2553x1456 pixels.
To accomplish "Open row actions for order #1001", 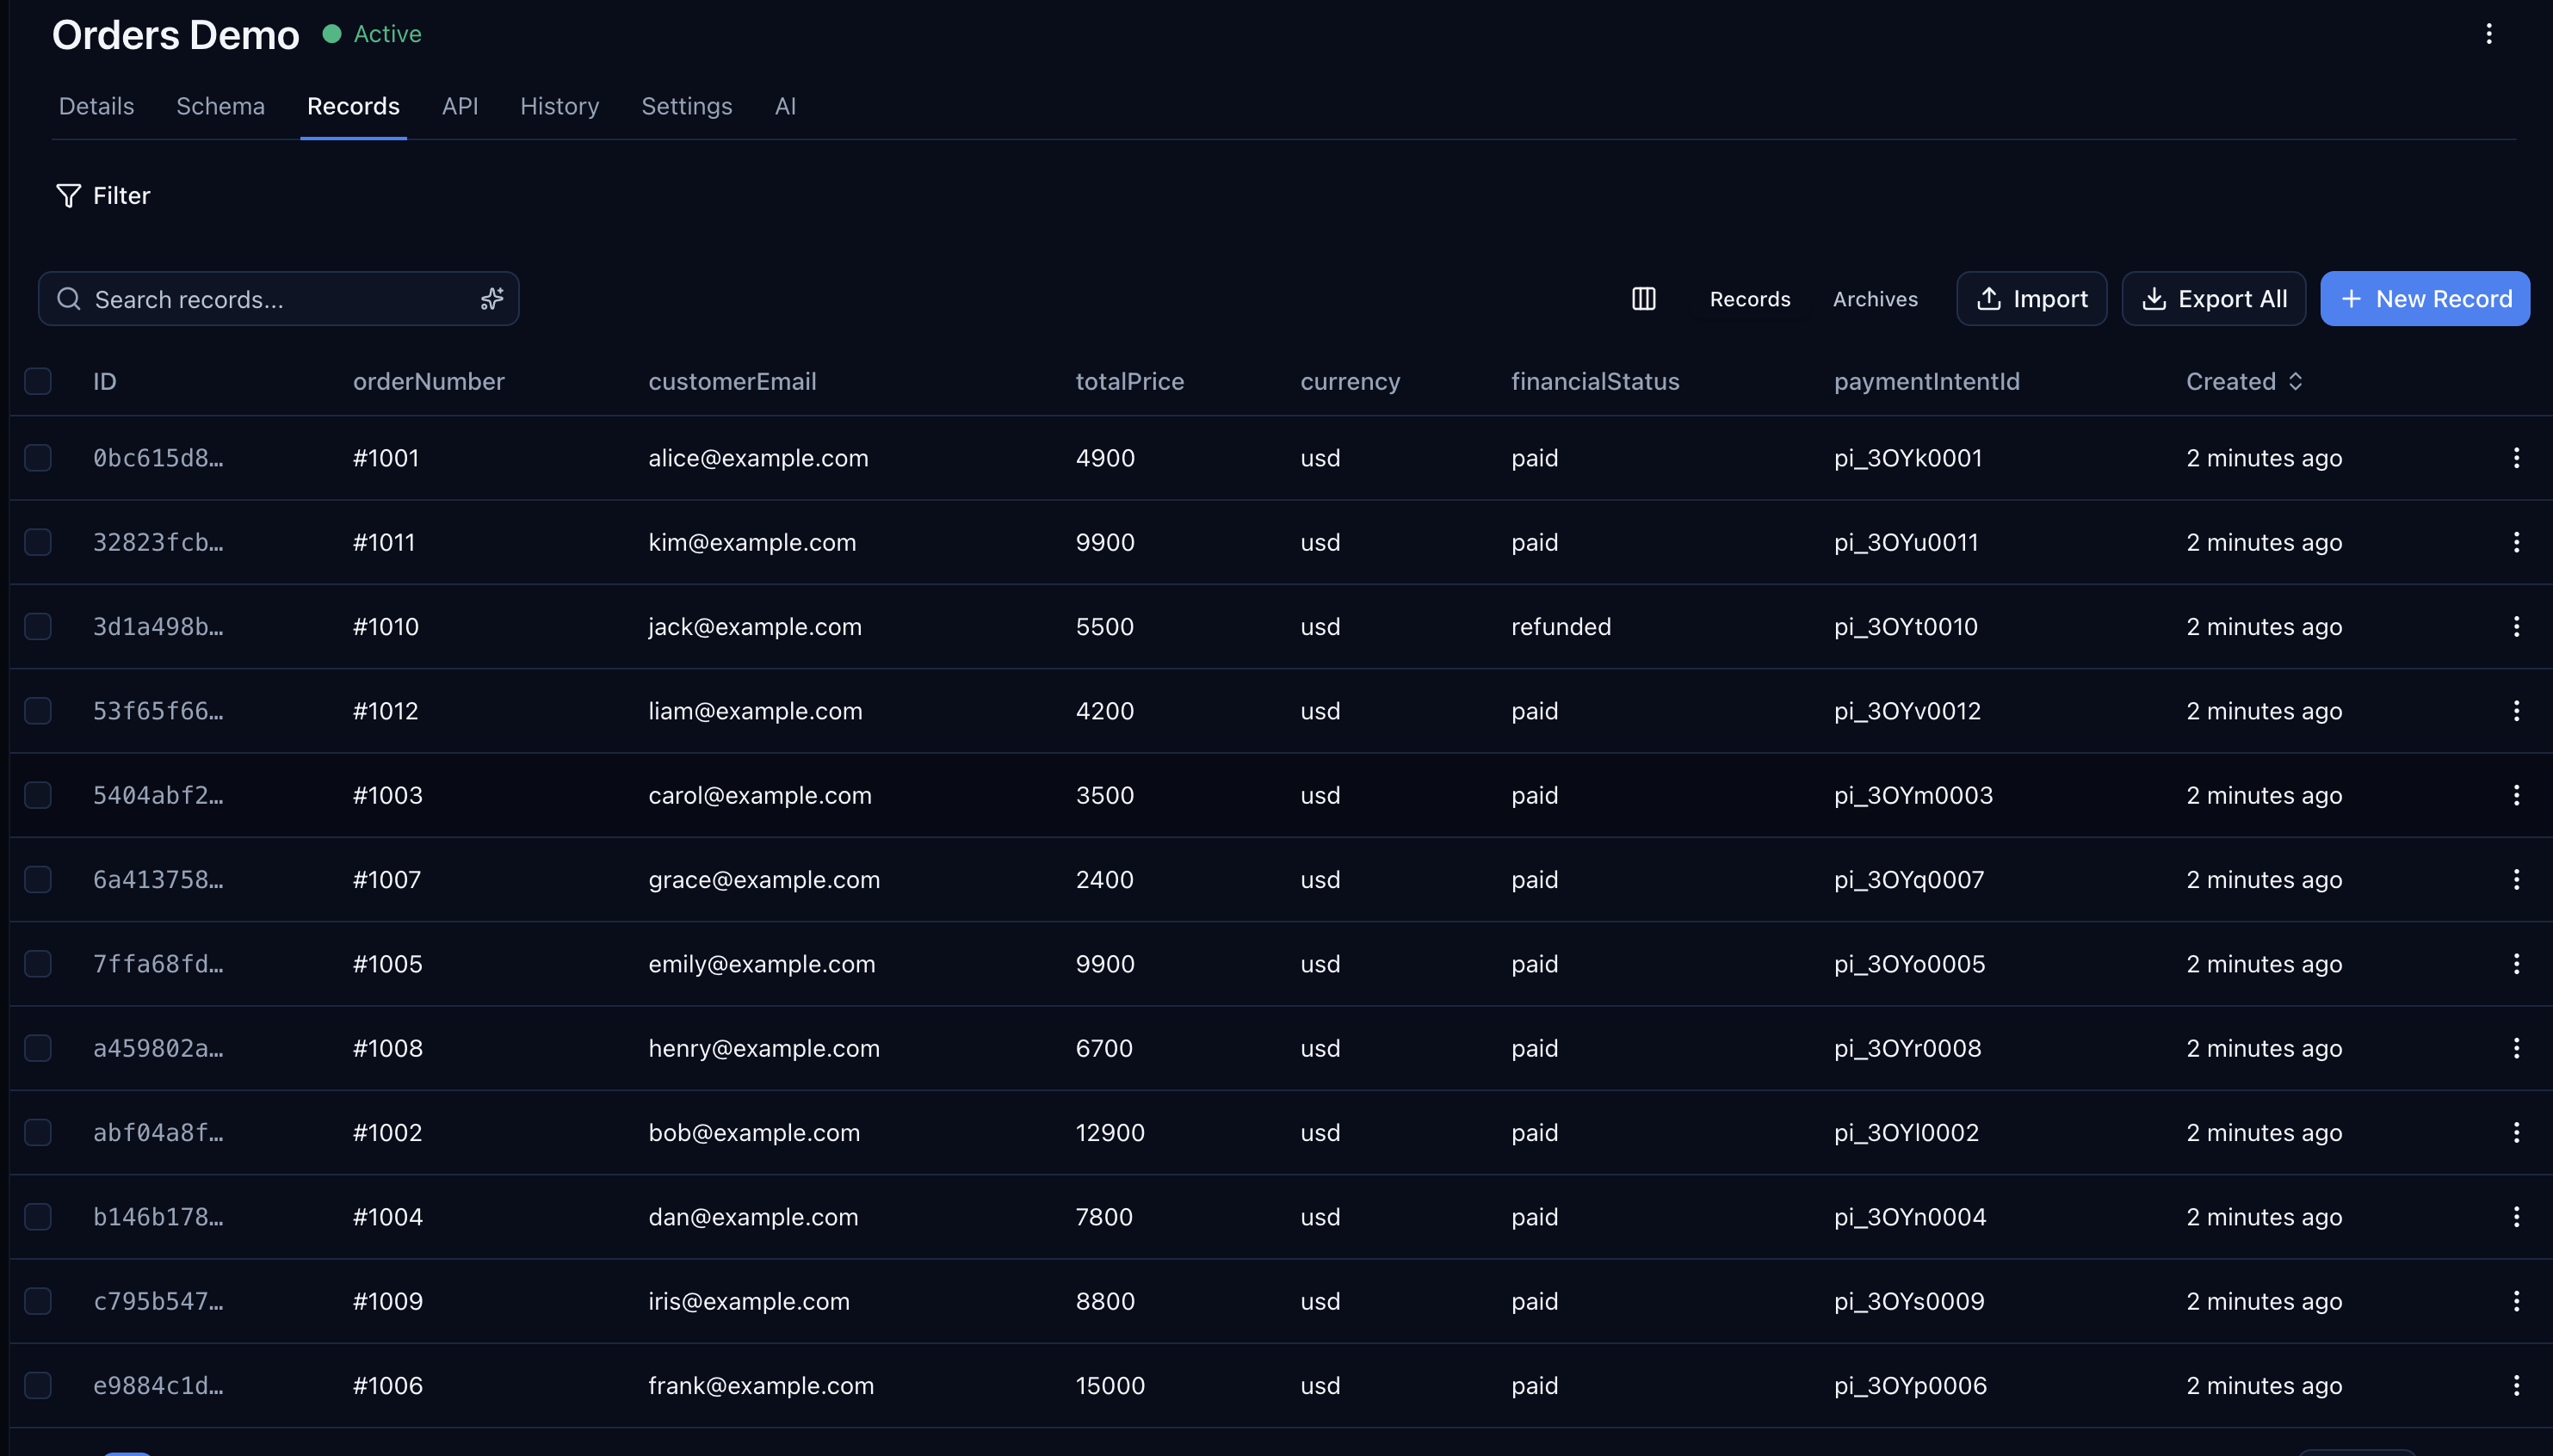I will point(2516,458).
